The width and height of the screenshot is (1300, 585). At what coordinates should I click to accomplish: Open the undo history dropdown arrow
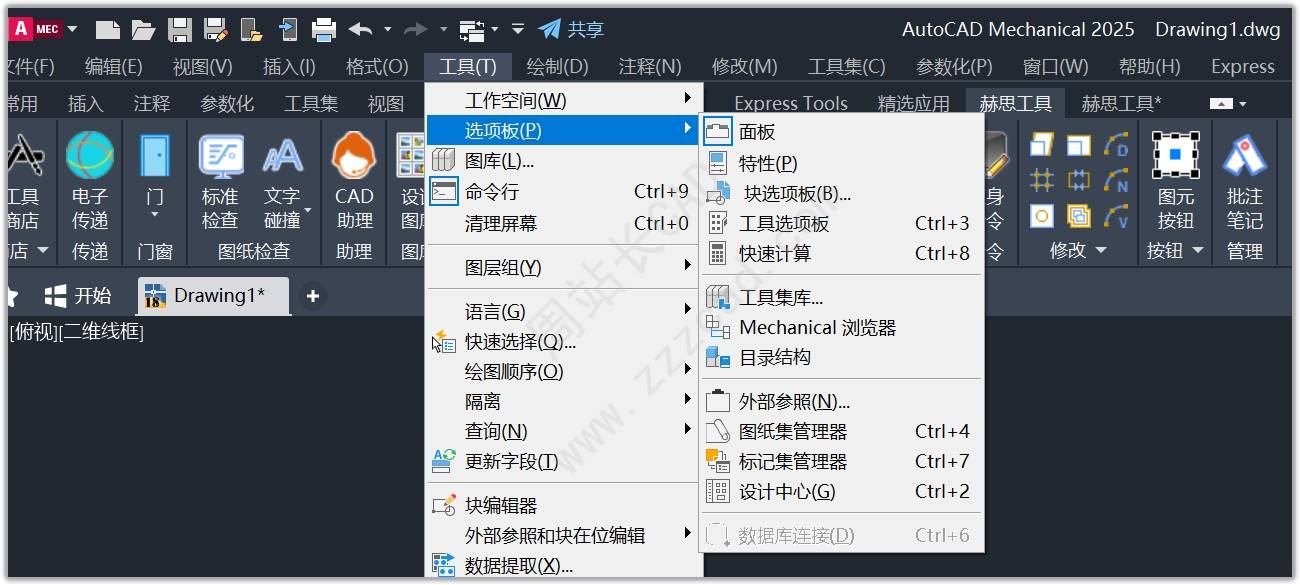coord(388,29)
